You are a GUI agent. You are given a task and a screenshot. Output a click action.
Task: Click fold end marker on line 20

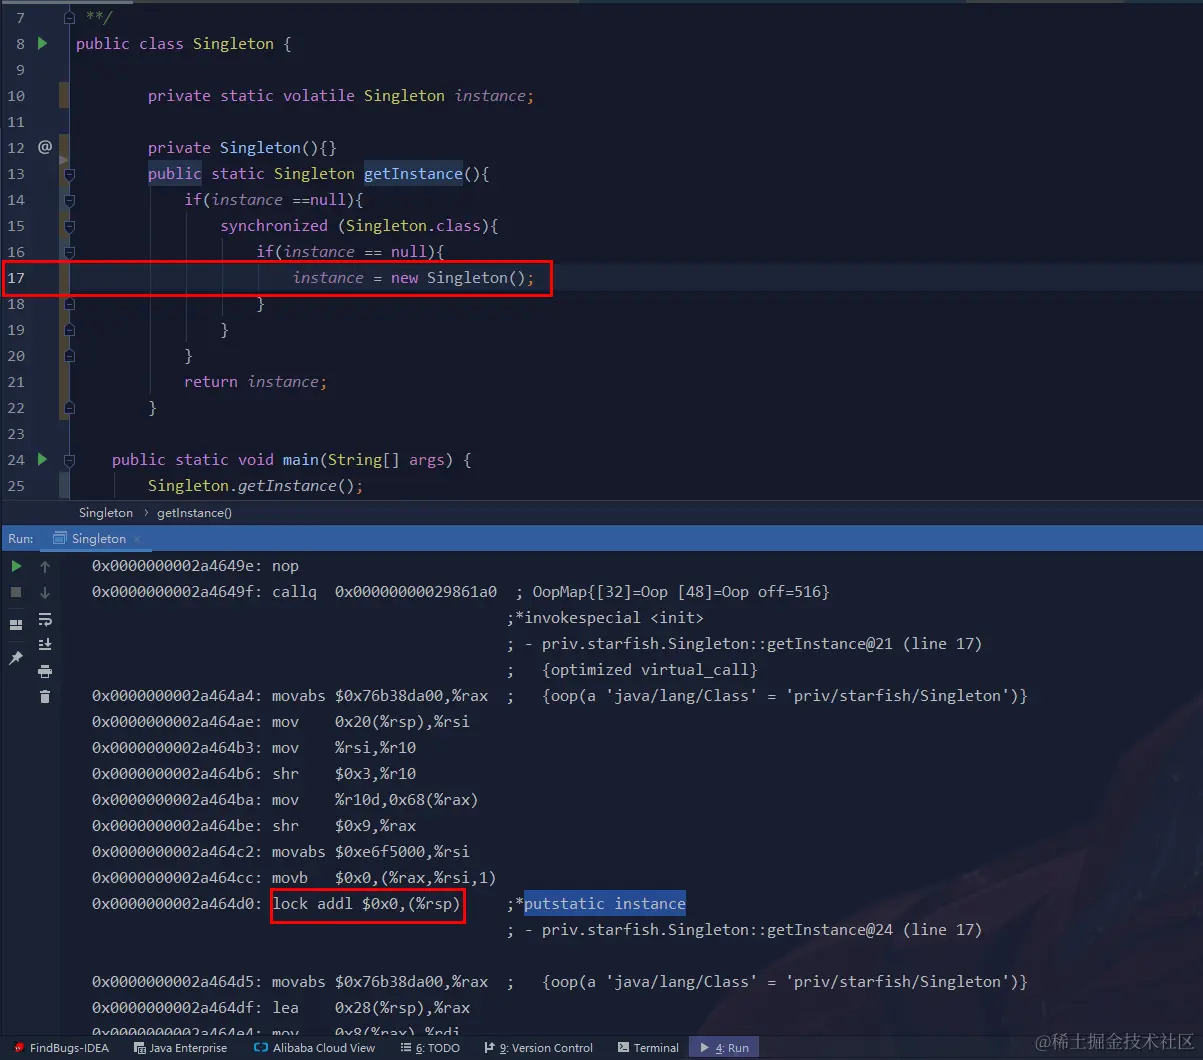tap(69, 356)
